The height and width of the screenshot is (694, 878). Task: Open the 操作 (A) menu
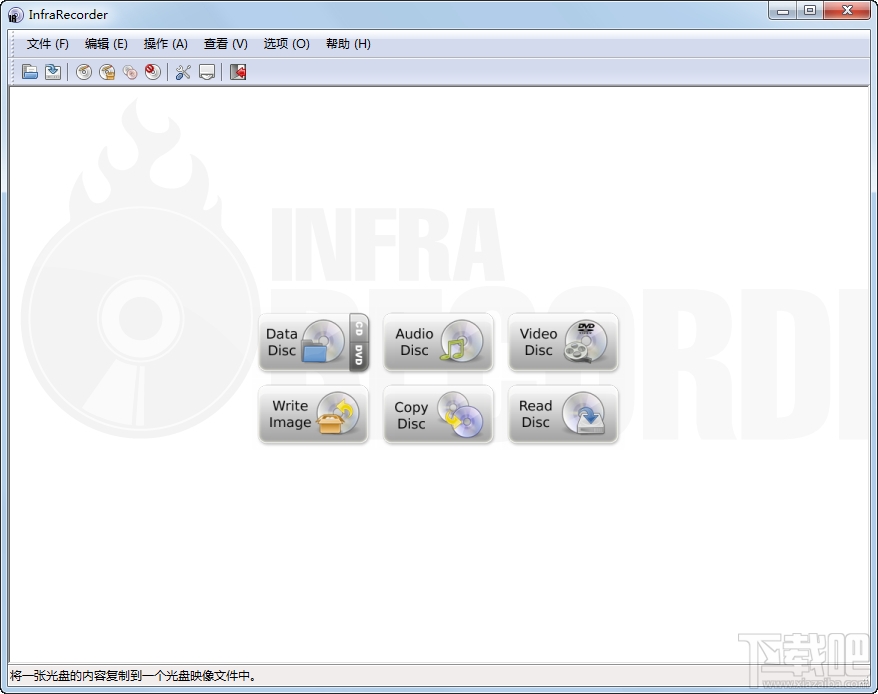coord(165,44)
